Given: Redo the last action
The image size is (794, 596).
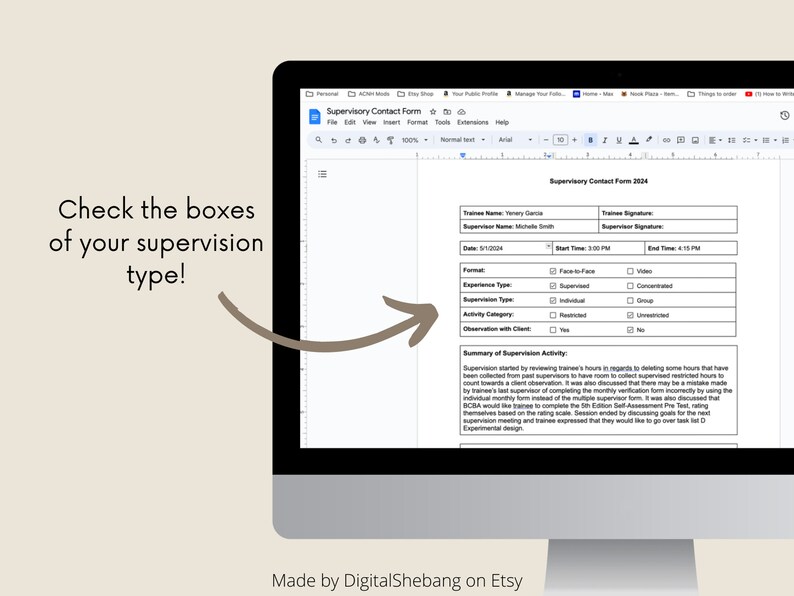Looking at the screenshot, I should click(x=348, y=140).
